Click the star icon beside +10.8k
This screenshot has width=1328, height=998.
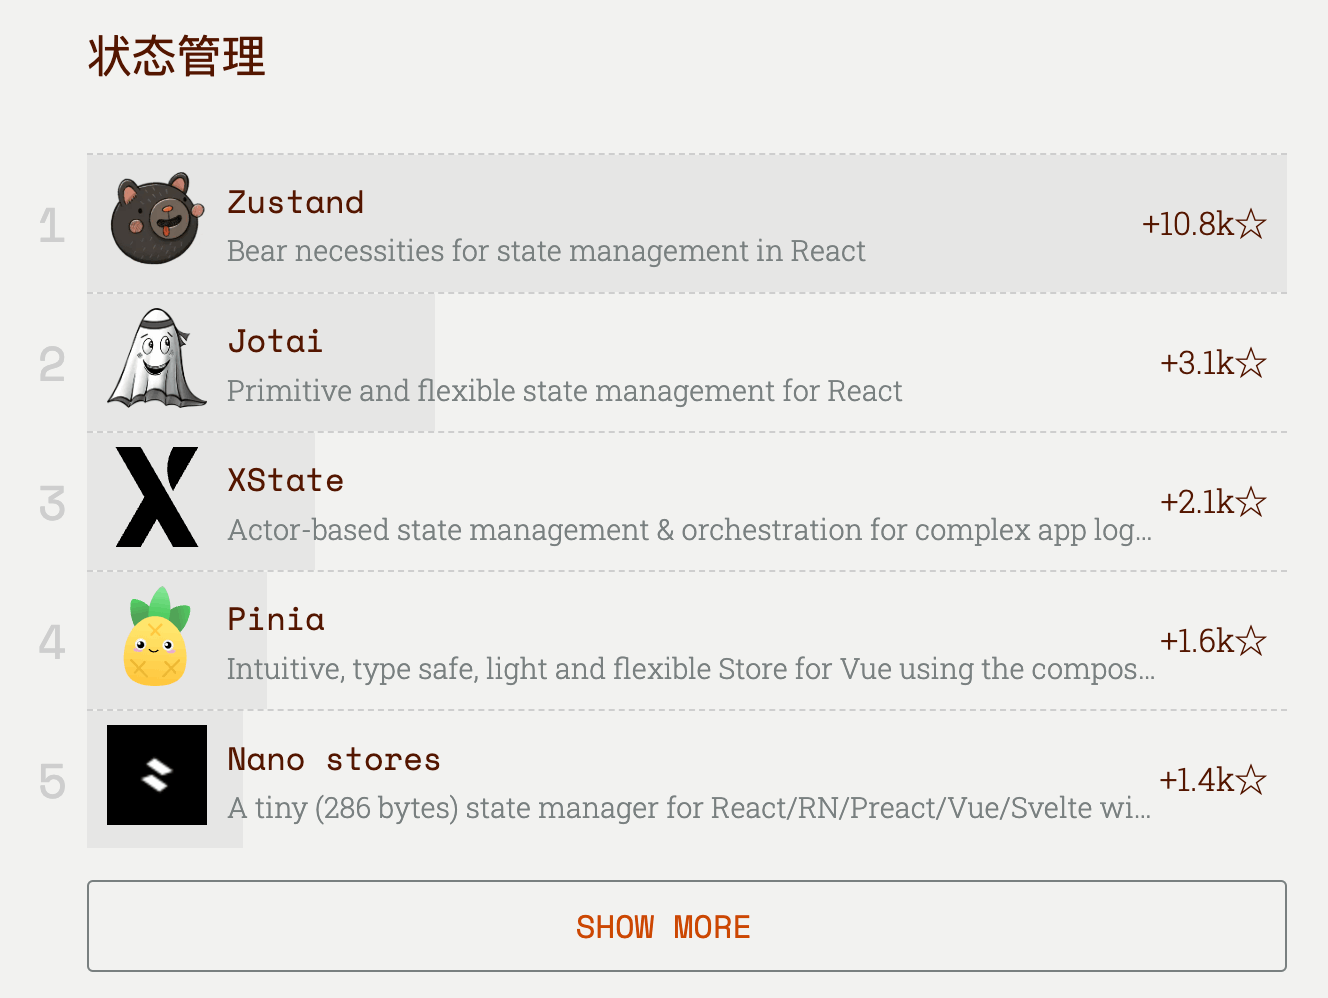coord(1251,224)
